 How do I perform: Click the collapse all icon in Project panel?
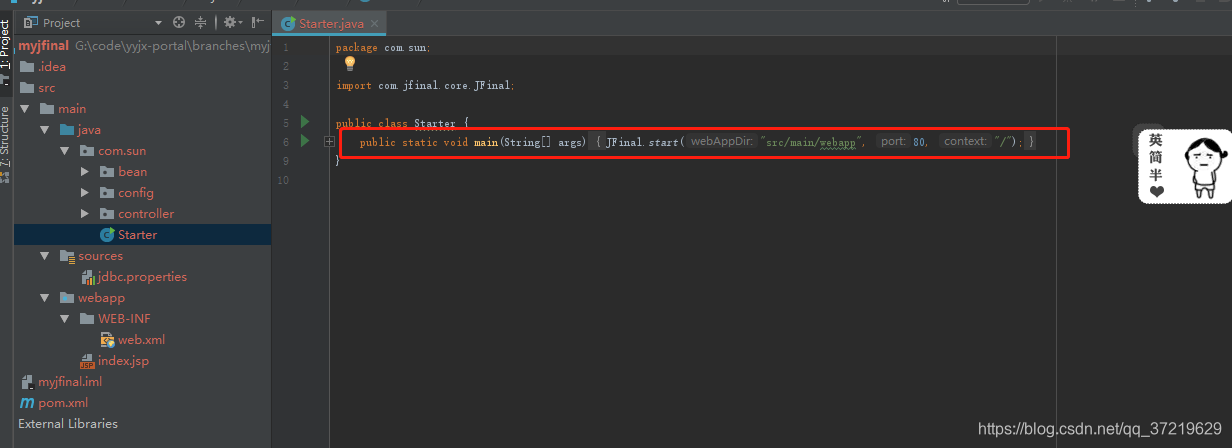[201, 22]
